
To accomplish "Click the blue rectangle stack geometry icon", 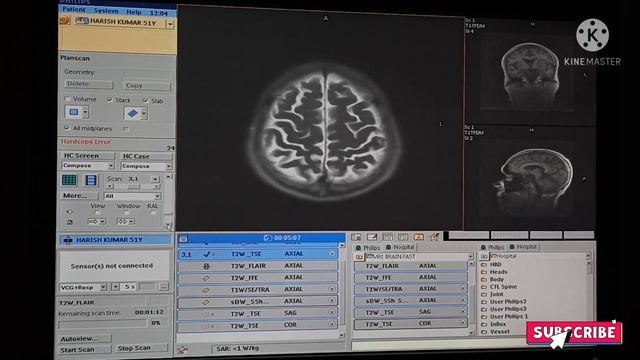I will click(x=74, y=112).
